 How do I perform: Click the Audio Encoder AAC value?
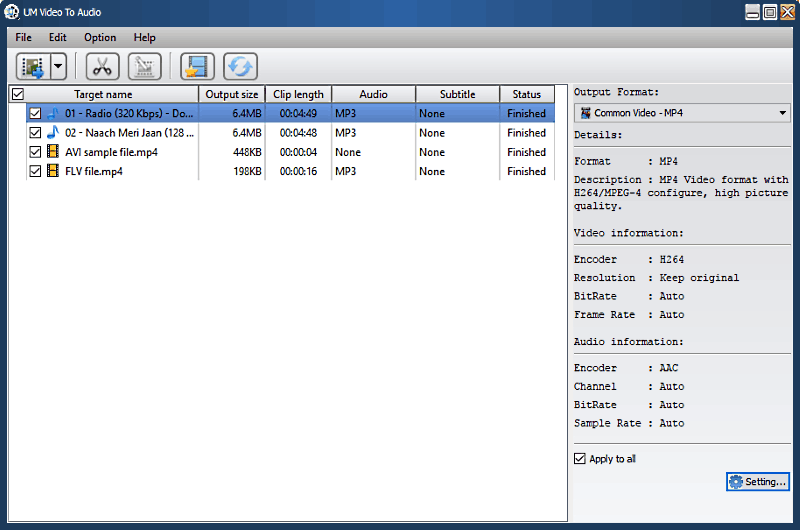point(668,368)
